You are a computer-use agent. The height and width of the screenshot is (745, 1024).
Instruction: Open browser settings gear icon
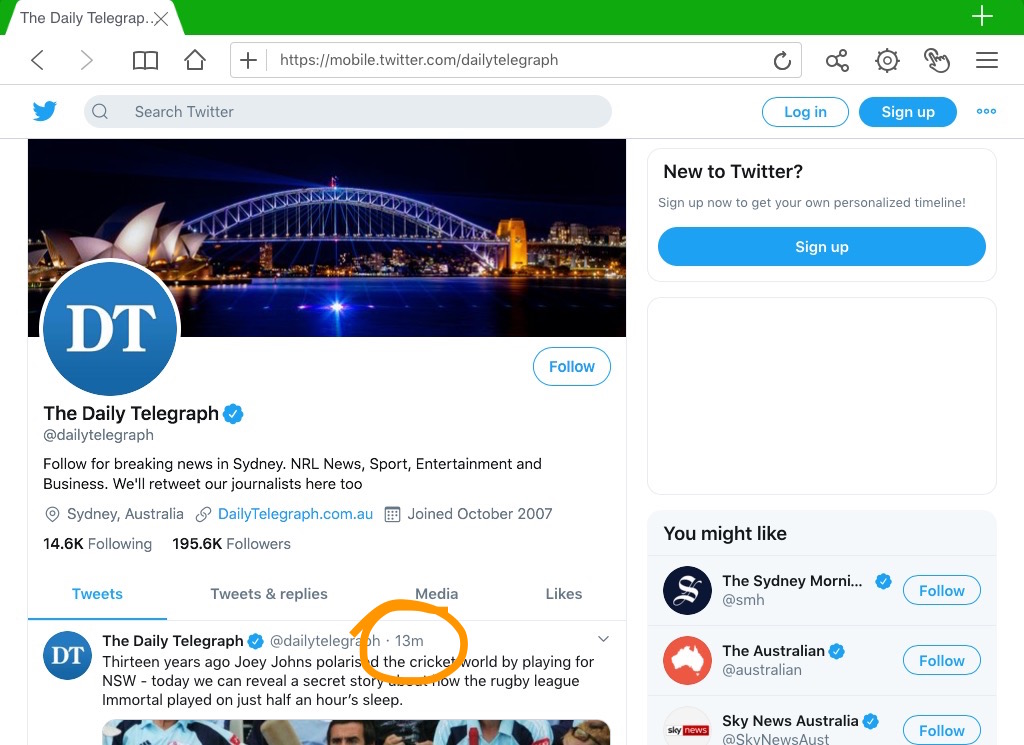(887, 61)
